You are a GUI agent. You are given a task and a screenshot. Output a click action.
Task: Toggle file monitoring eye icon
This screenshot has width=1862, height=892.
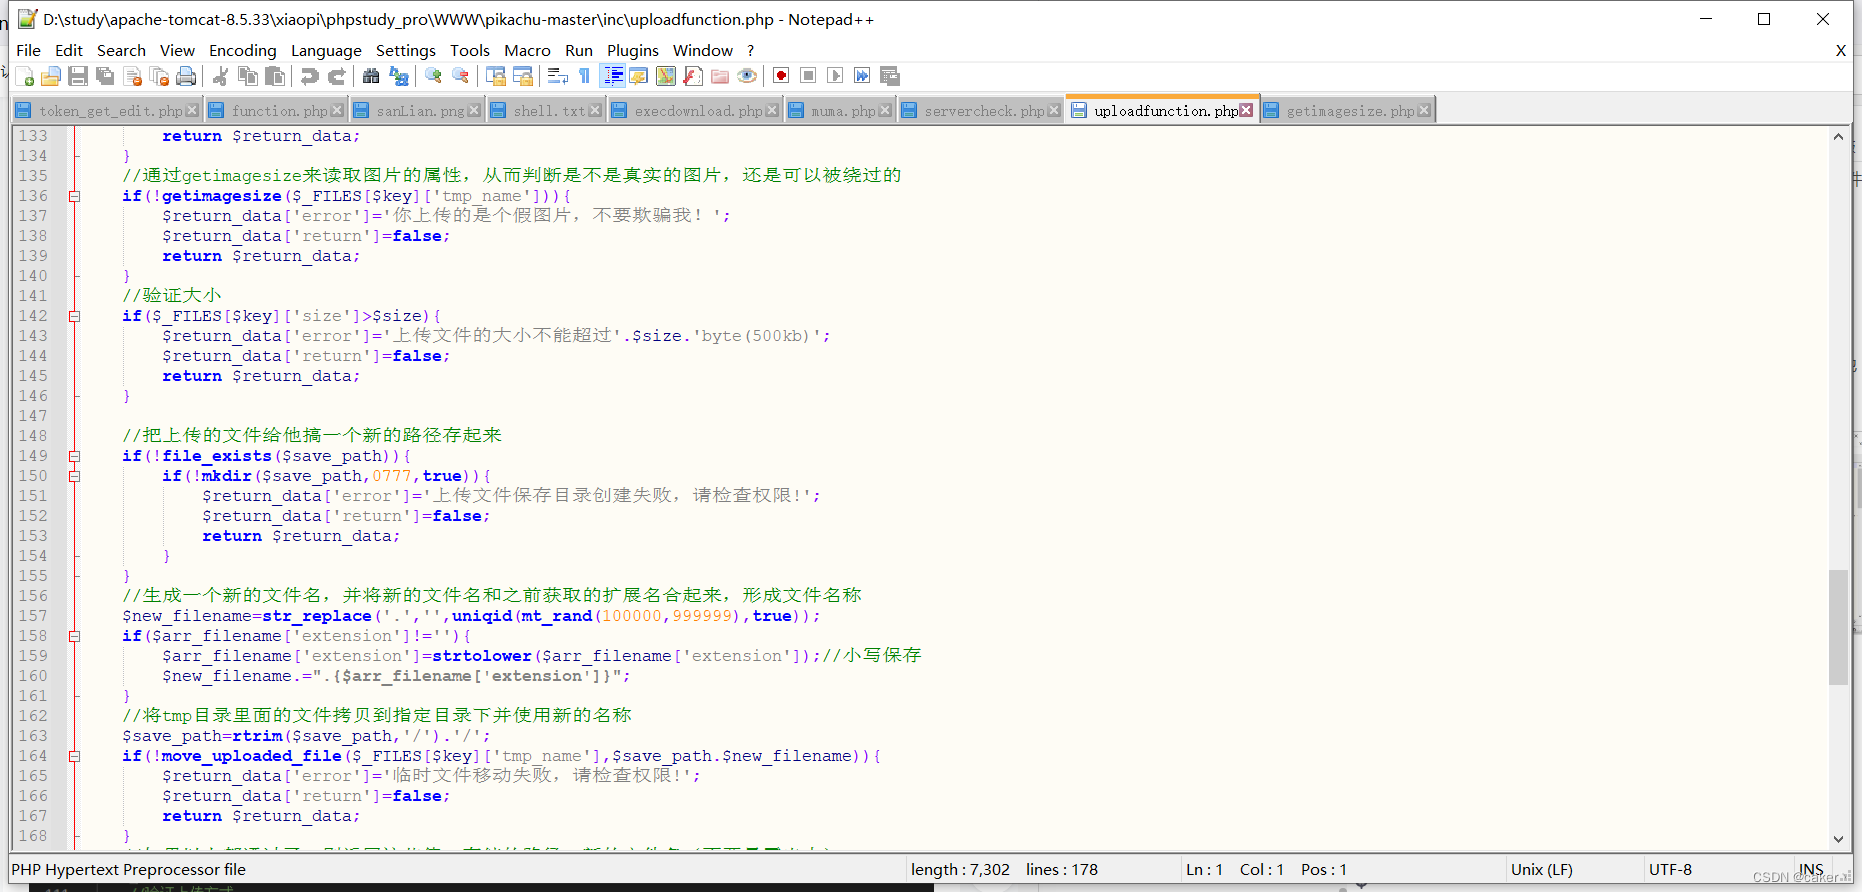point(747,76)
